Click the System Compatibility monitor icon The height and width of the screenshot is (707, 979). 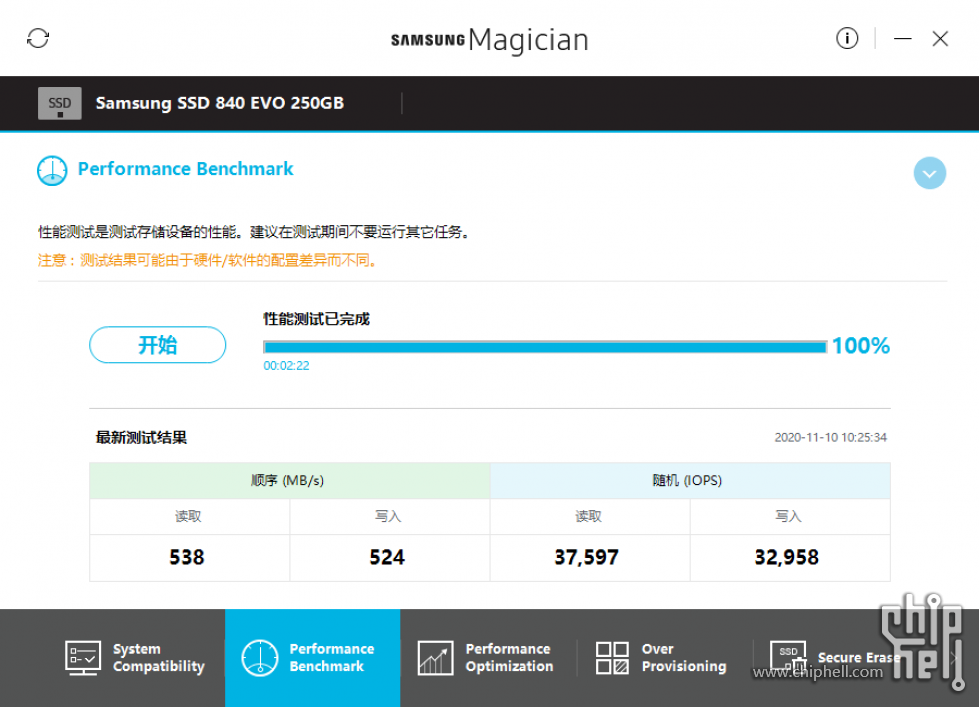[82, 658]
